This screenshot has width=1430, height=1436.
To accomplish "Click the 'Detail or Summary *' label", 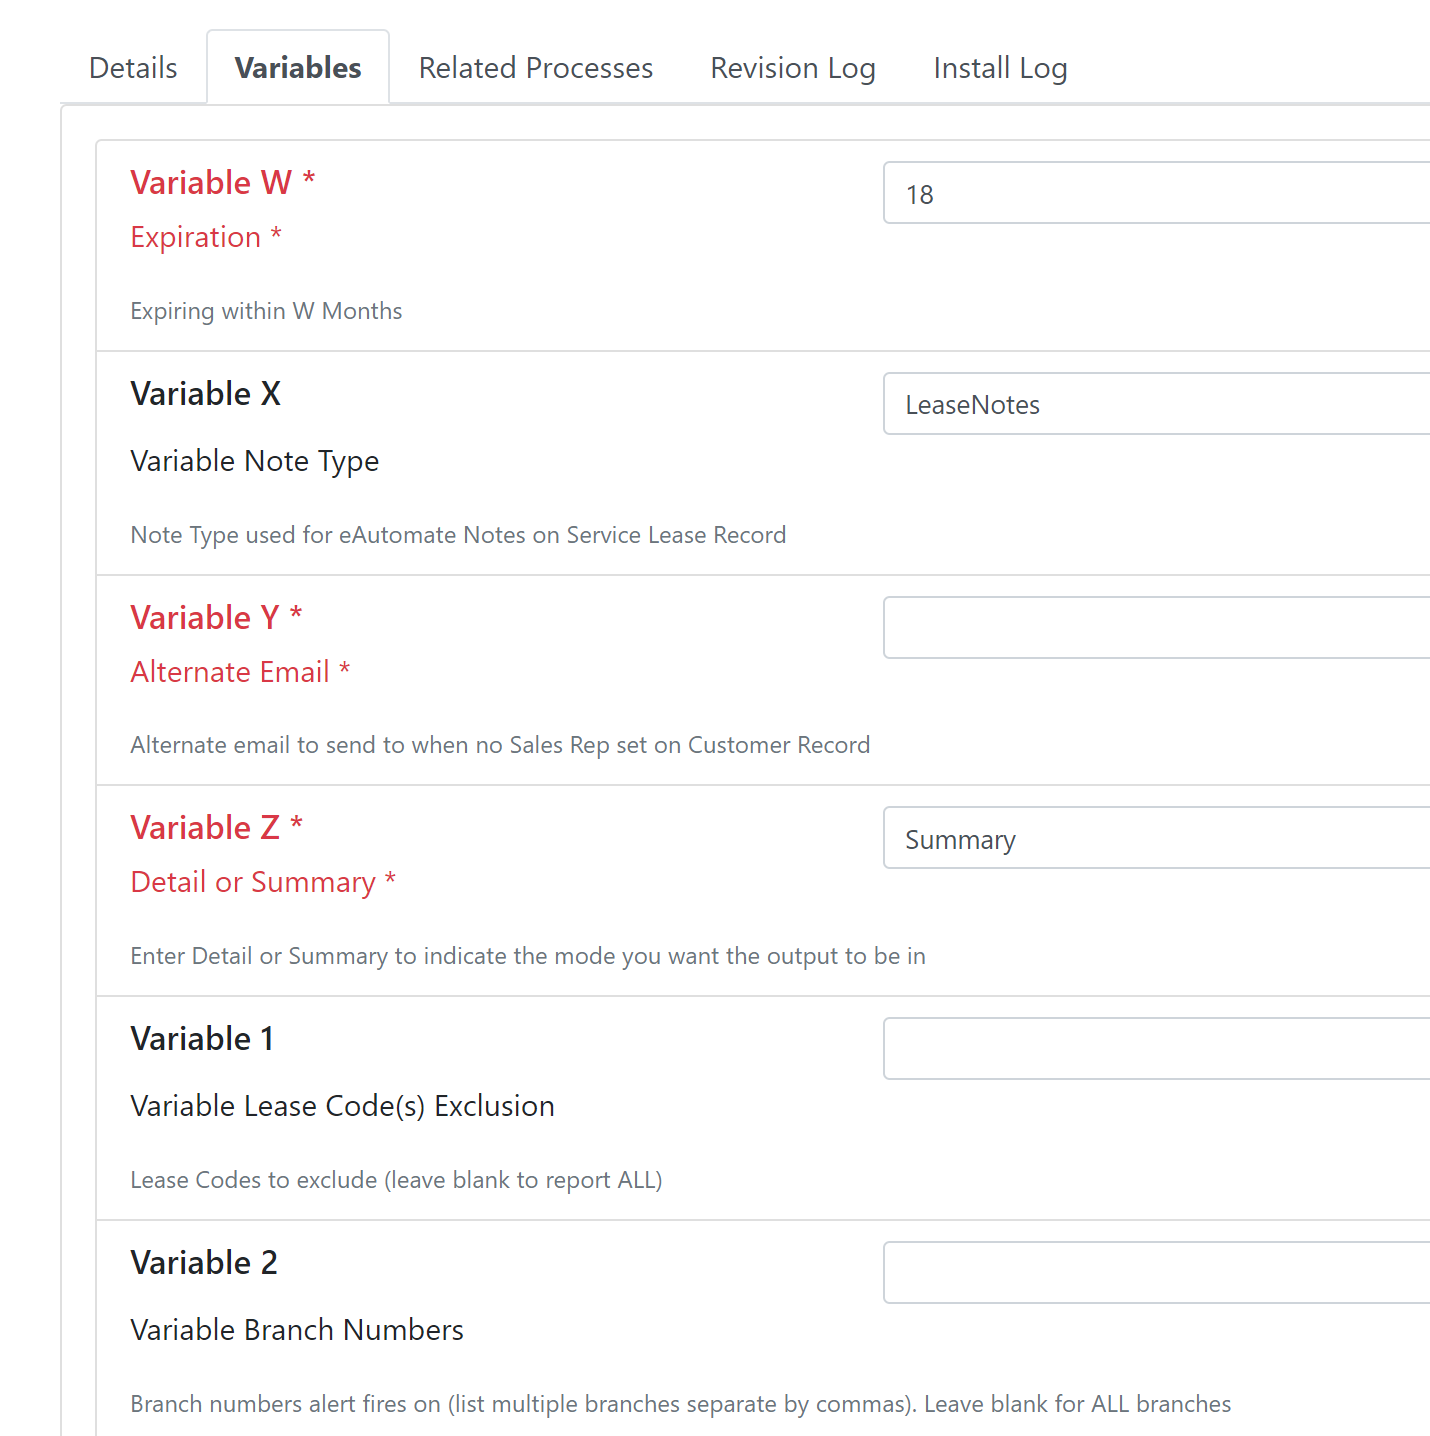I will (x=263, y=883).
